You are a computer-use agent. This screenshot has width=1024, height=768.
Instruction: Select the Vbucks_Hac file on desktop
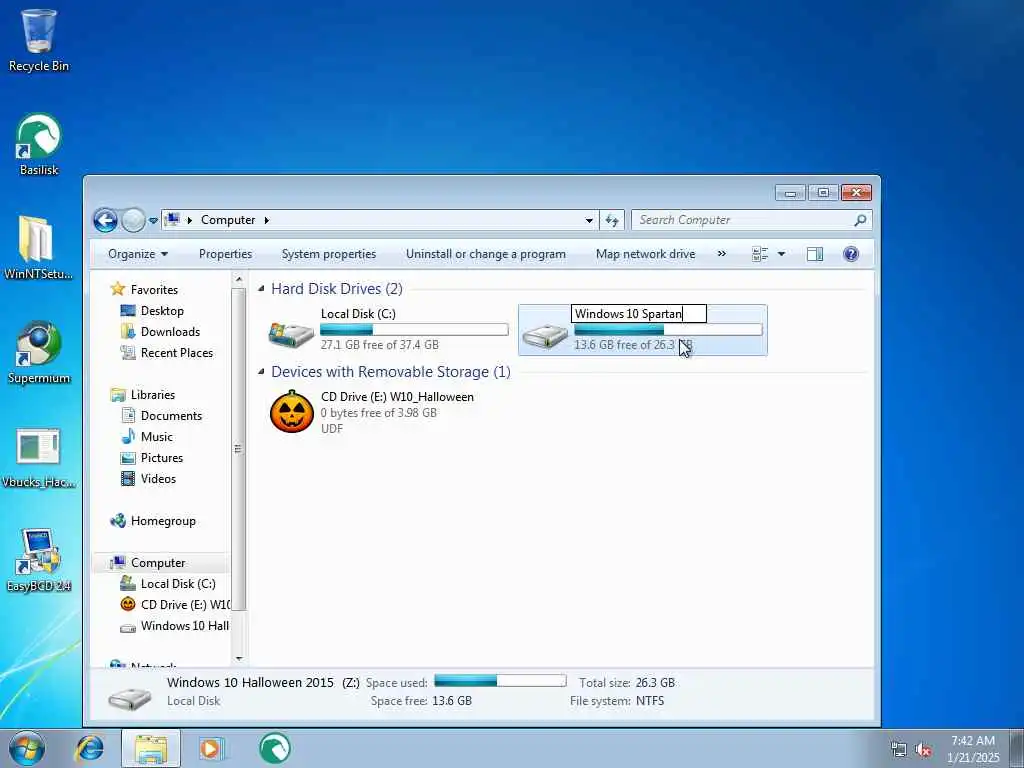coord(39,457)
